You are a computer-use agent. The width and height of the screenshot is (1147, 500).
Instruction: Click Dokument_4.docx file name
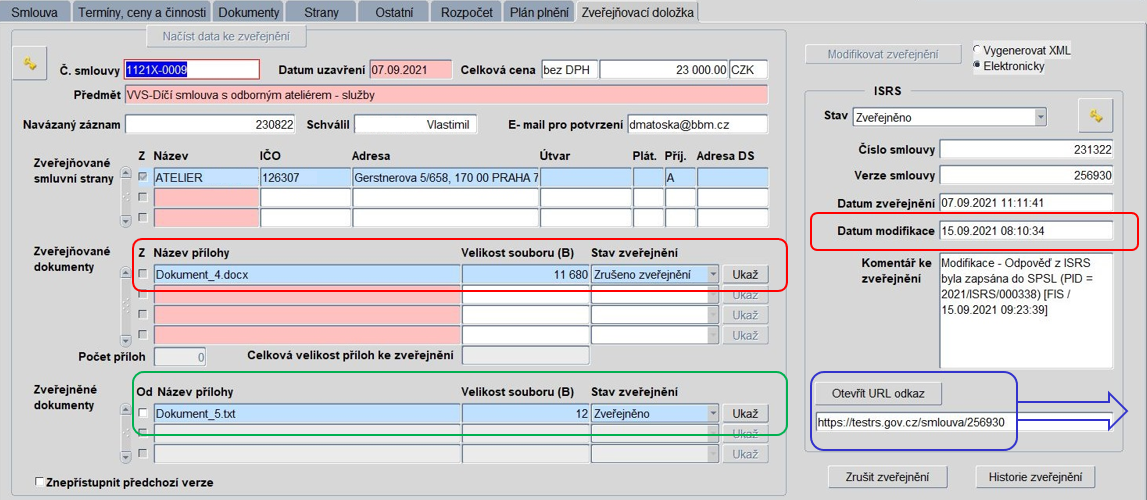[x=307, y=275]
